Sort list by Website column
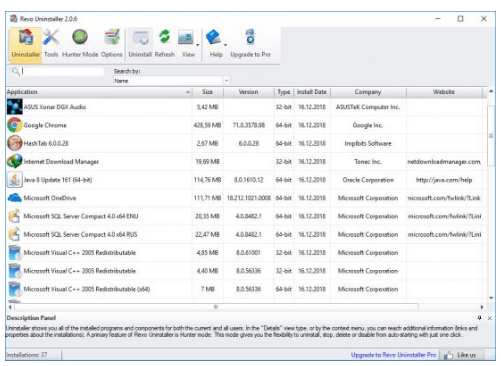Image resolution: width=501 pixels, height=366 pixels. click(444, 92)
